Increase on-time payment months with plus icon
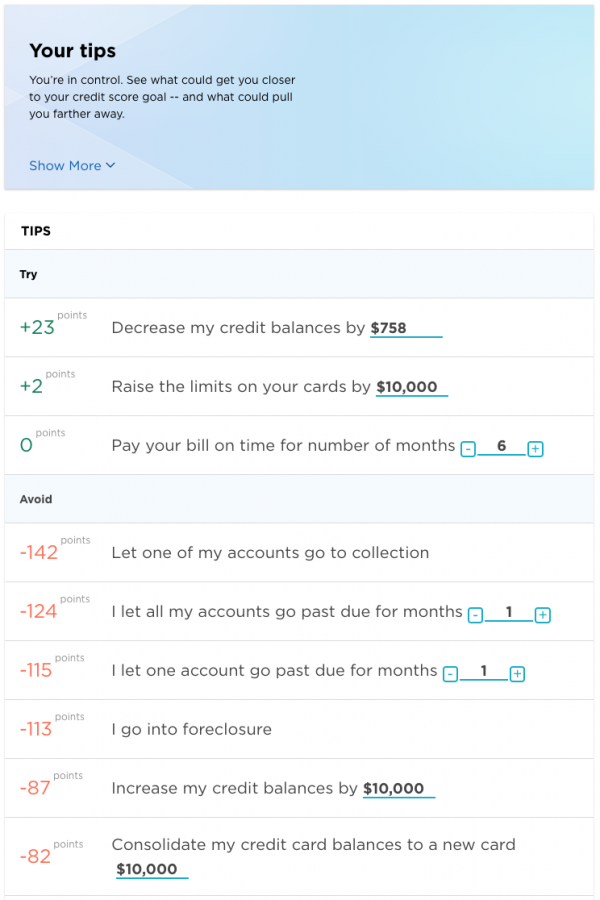 coord(535,450)
